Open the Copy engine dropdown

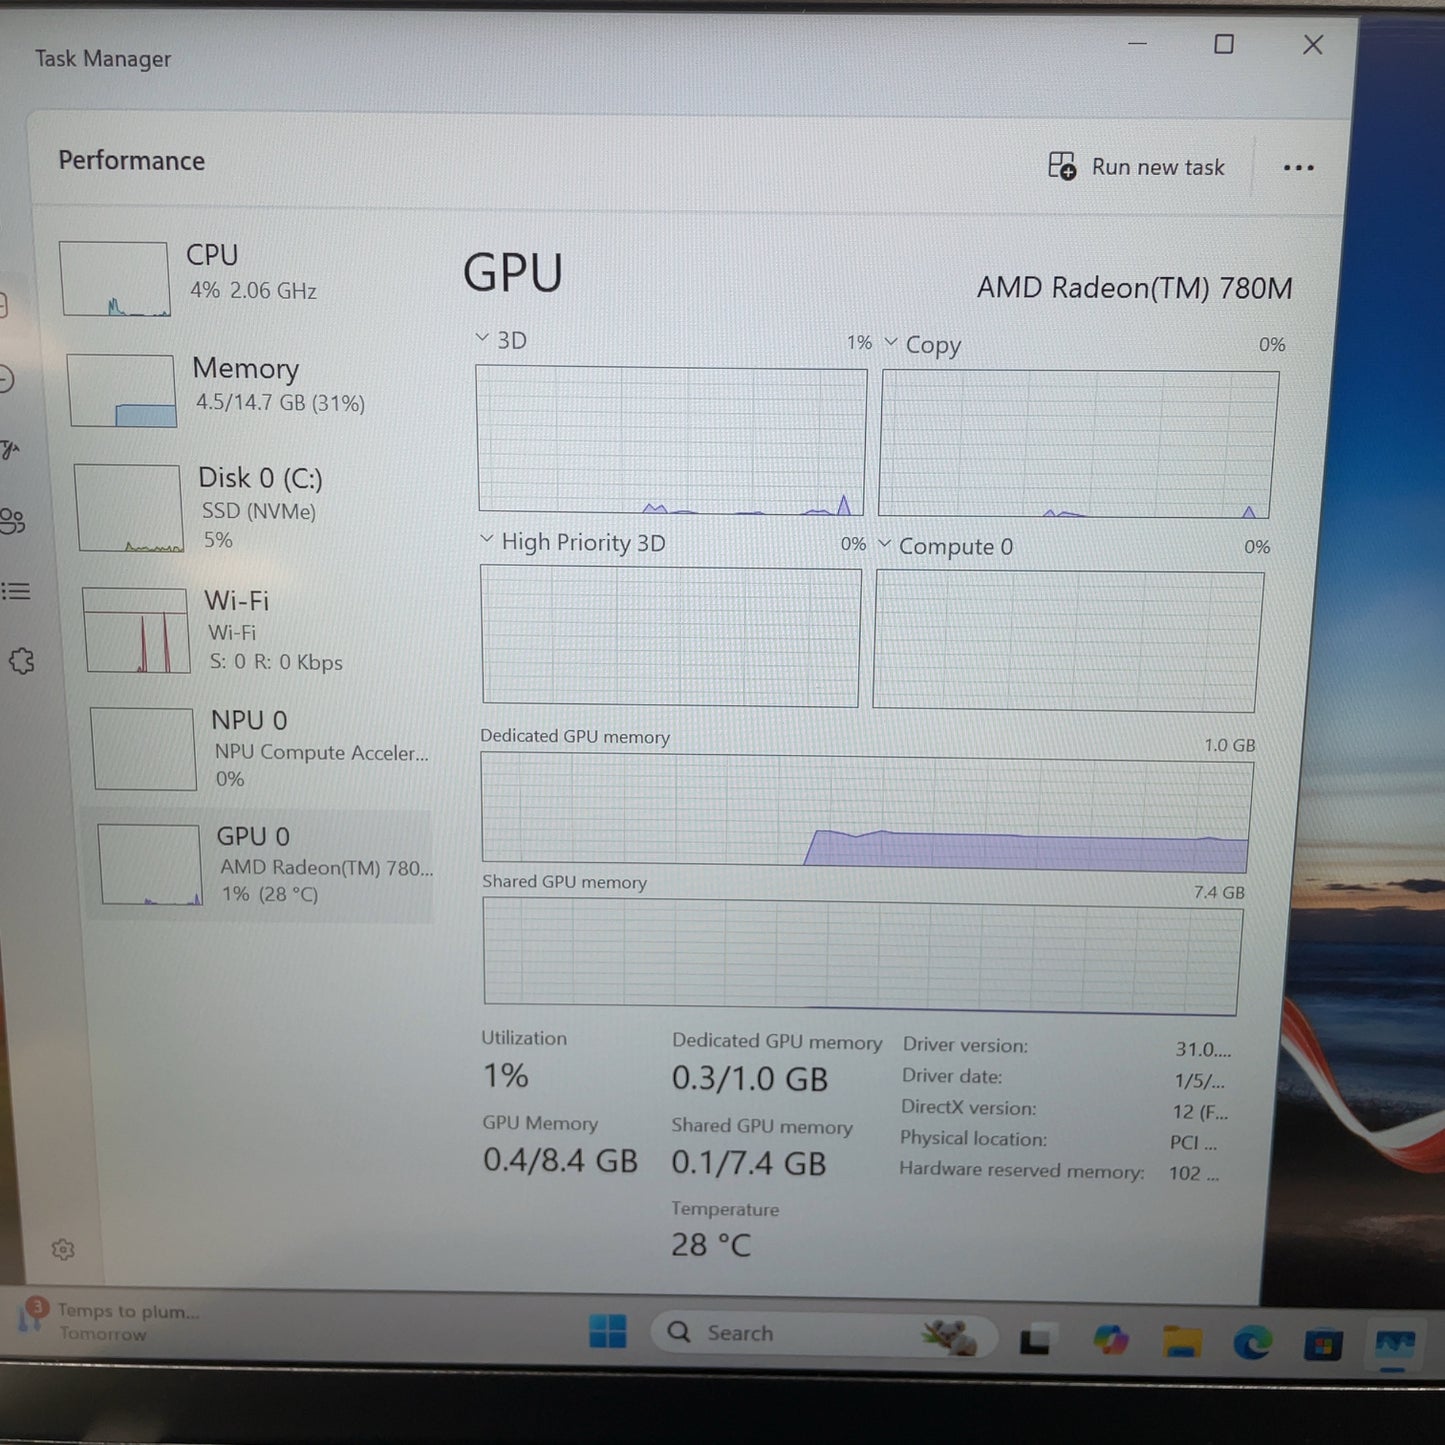922,345
